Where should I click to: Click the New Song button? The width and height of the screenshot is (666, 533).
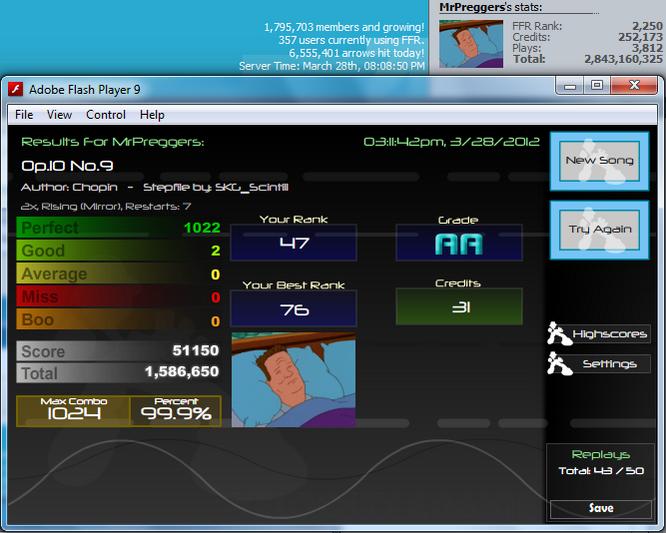coord(599,161)
